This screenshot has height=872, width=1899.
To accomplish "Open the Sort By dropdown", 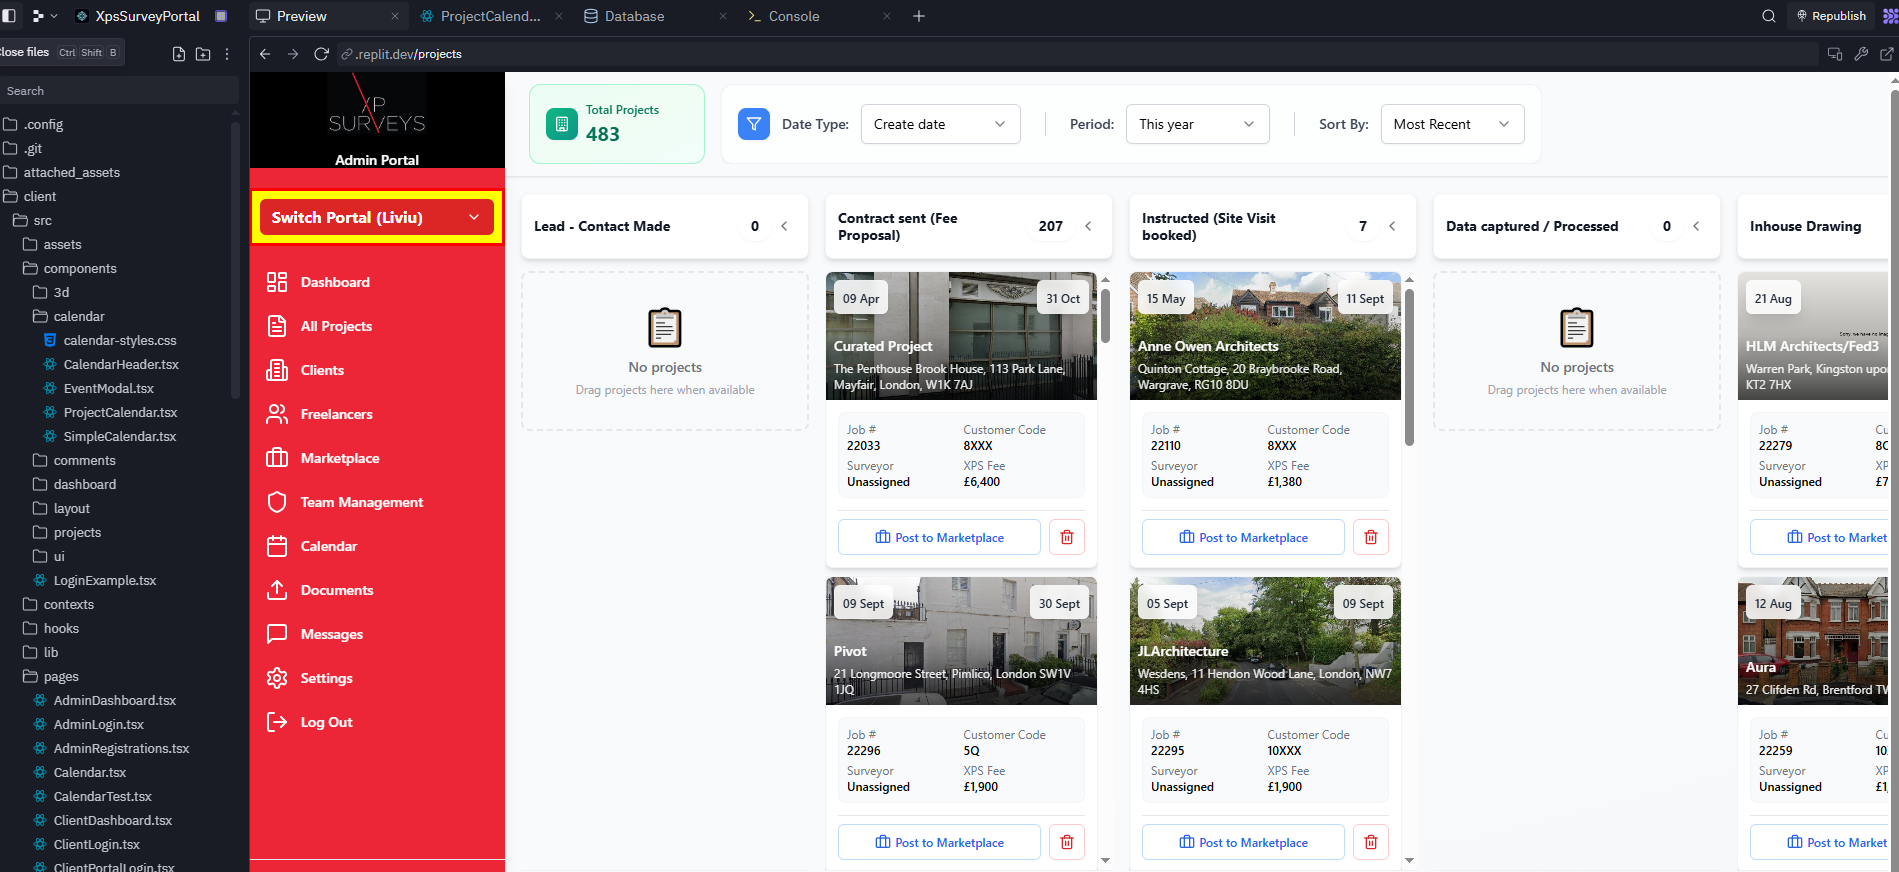I will (x=1453, y=124).
